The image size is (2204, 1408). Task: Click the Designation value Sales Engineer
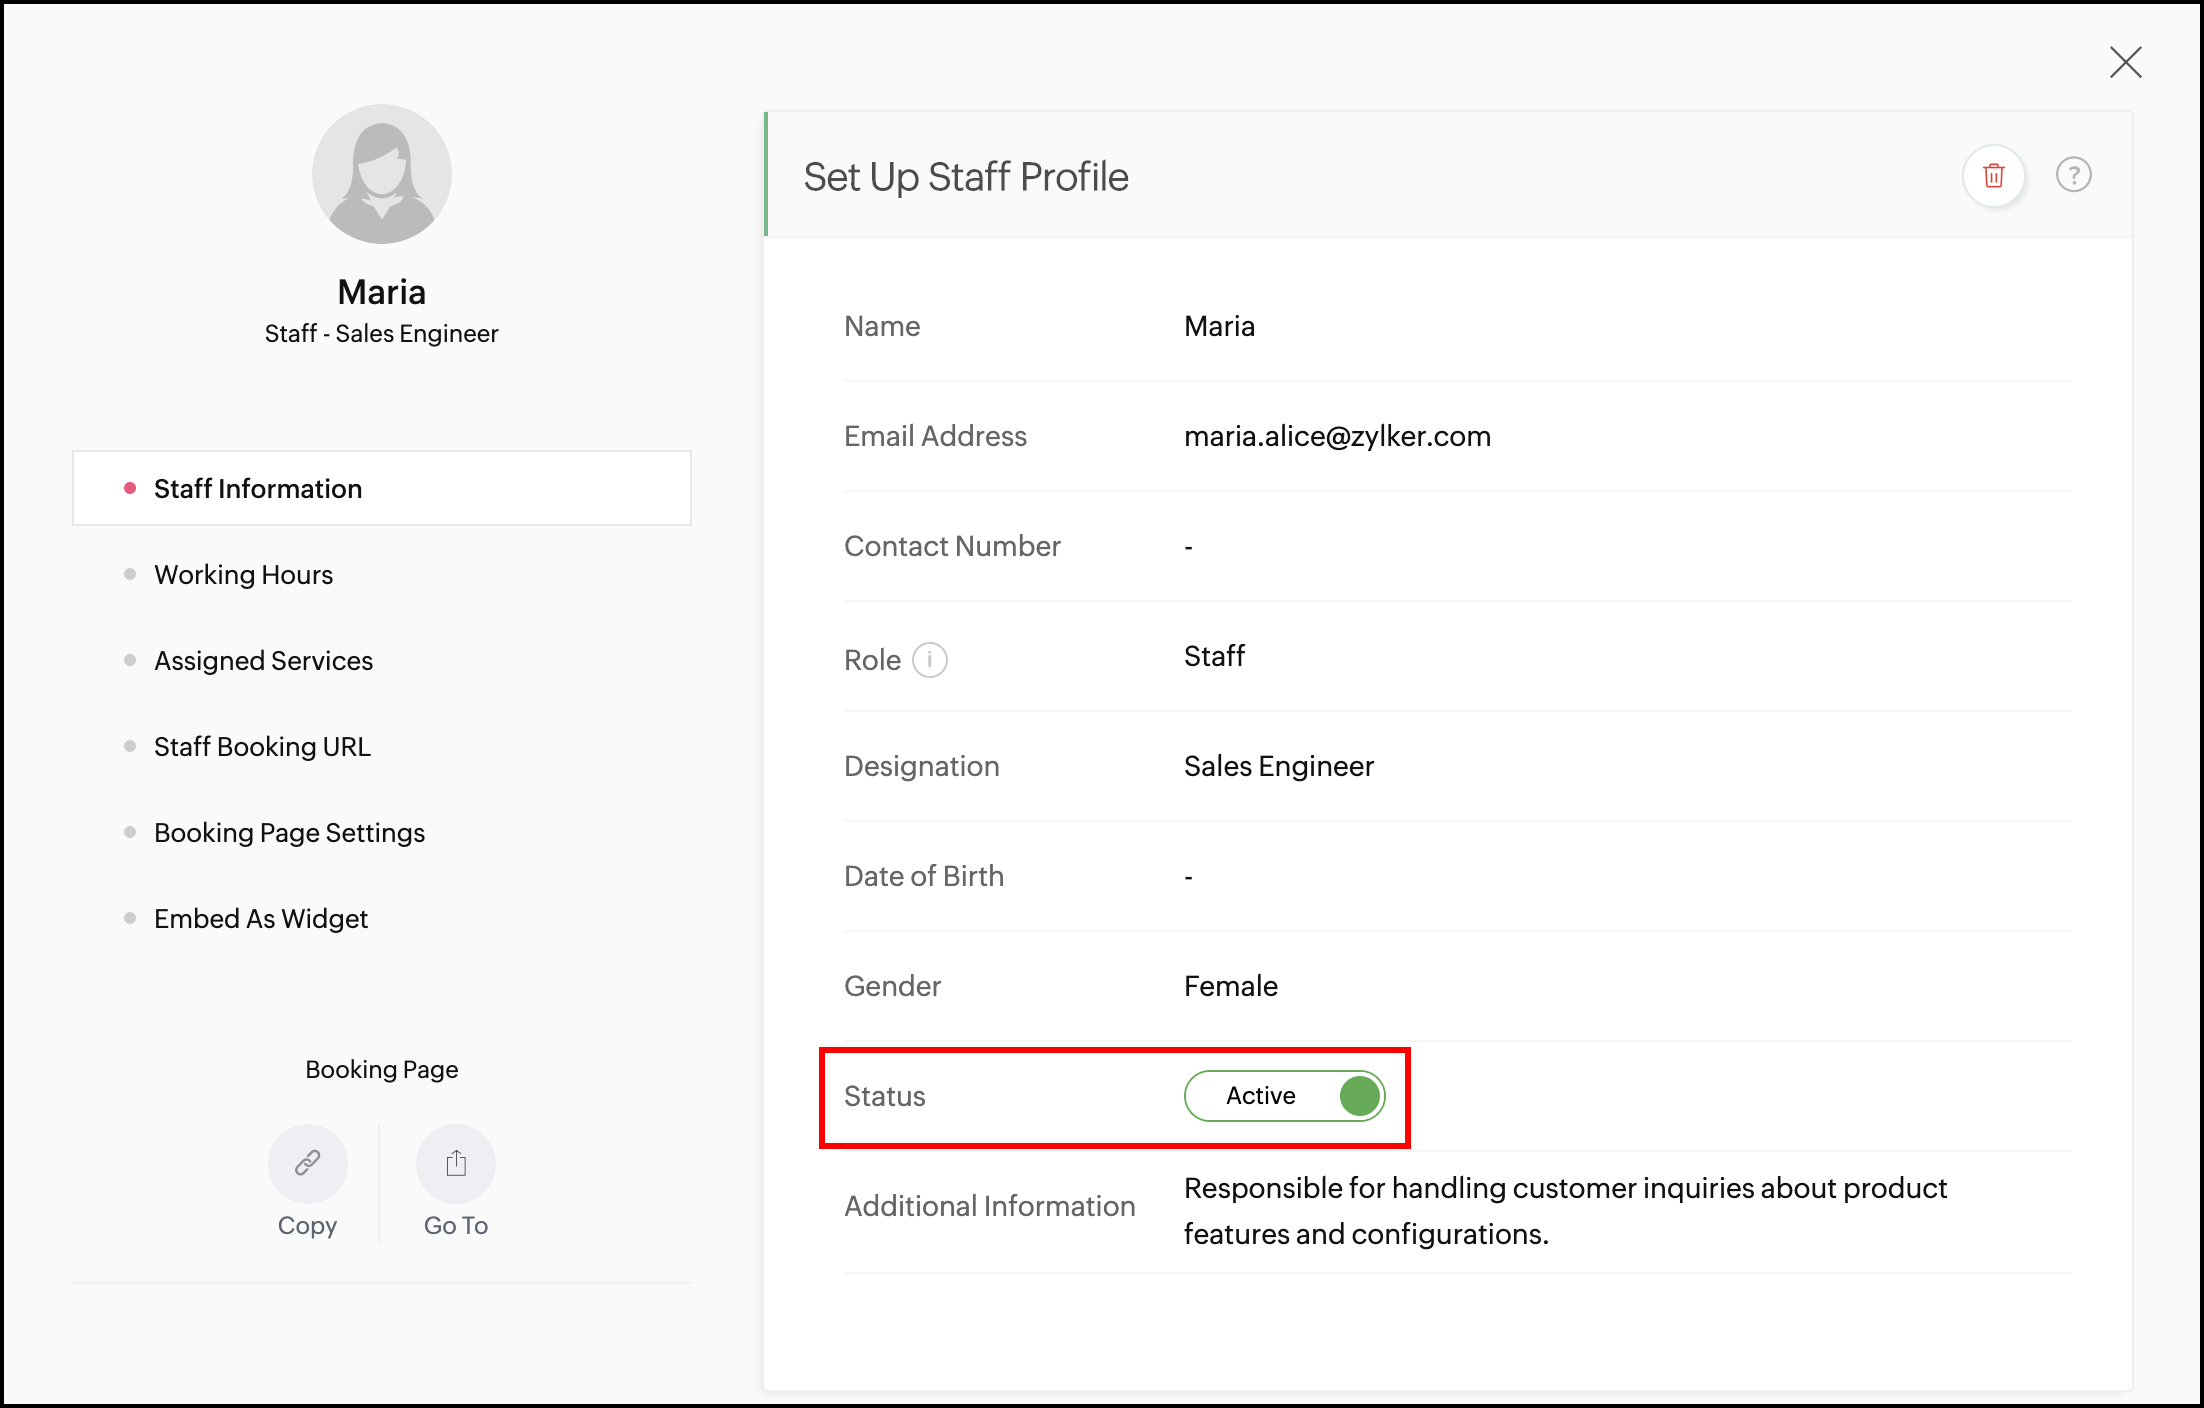coord(1278,766)
